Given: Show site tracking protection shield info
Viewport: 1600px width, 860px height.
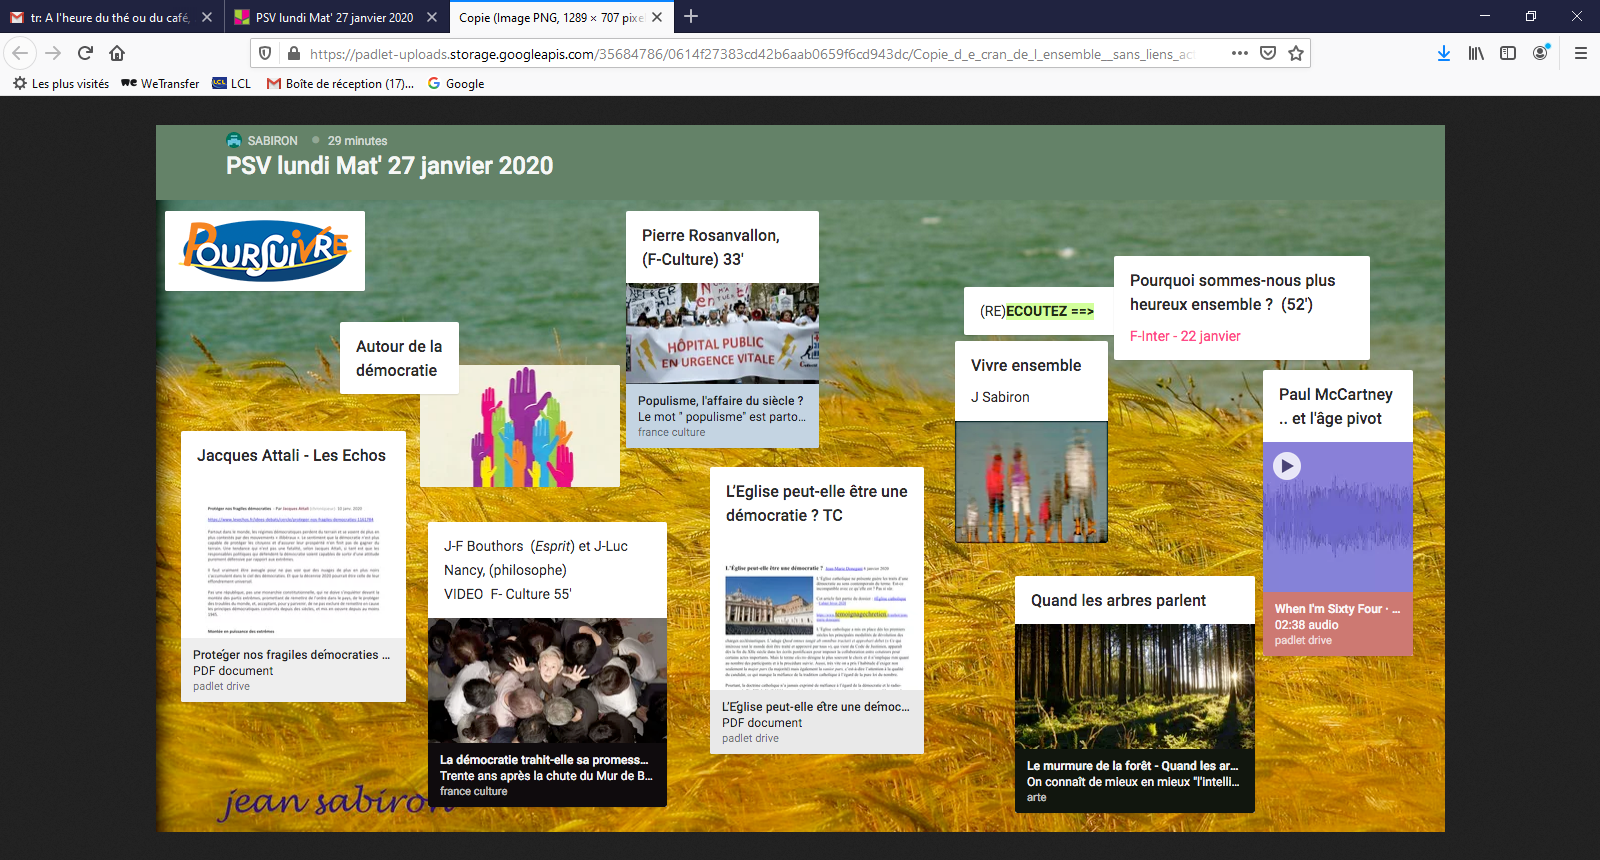Looking at the screenshot, I should [x=265, y=53].
